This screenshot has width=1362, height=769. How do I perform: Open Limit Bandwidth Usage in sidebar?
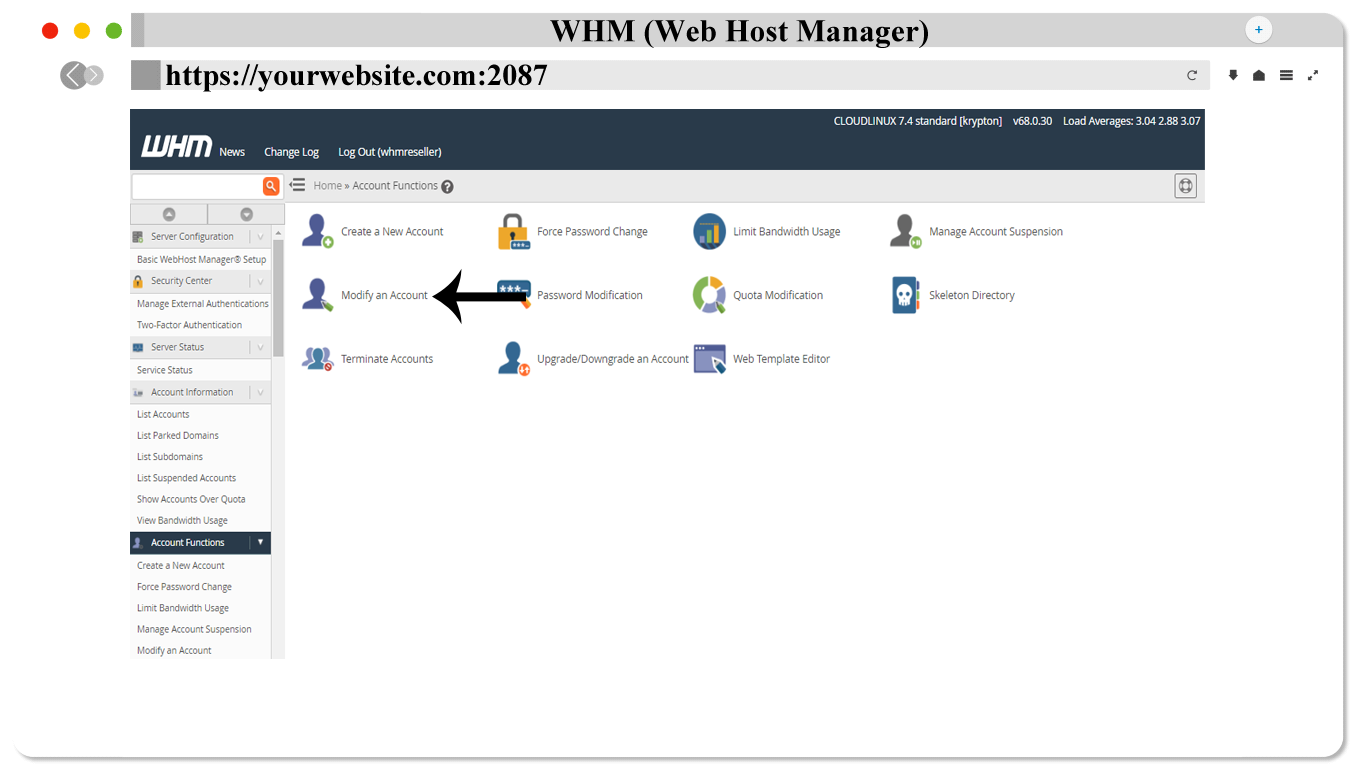coord(183,608)
